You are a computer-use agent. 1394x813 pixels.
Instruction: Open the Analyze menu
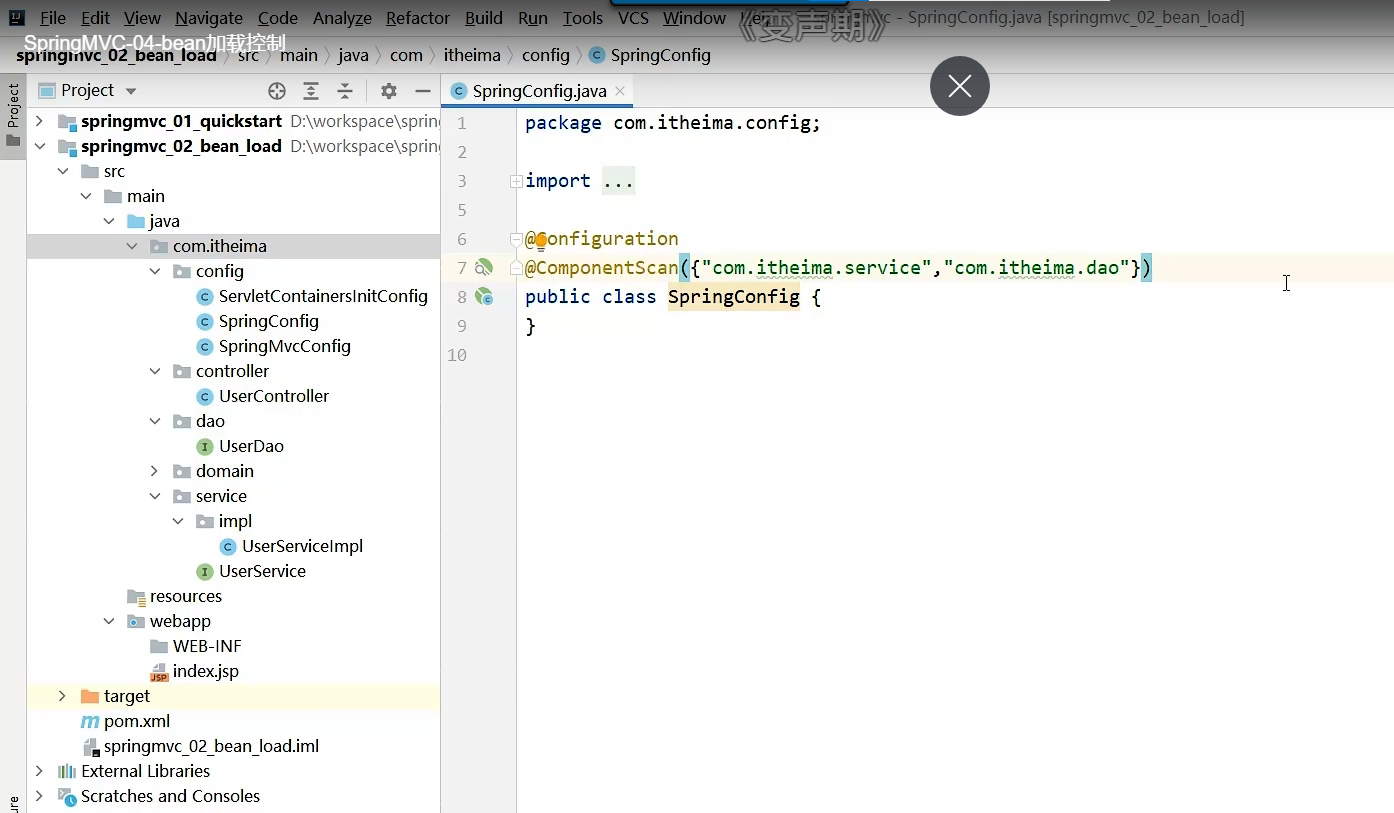[x=342, y=18]
